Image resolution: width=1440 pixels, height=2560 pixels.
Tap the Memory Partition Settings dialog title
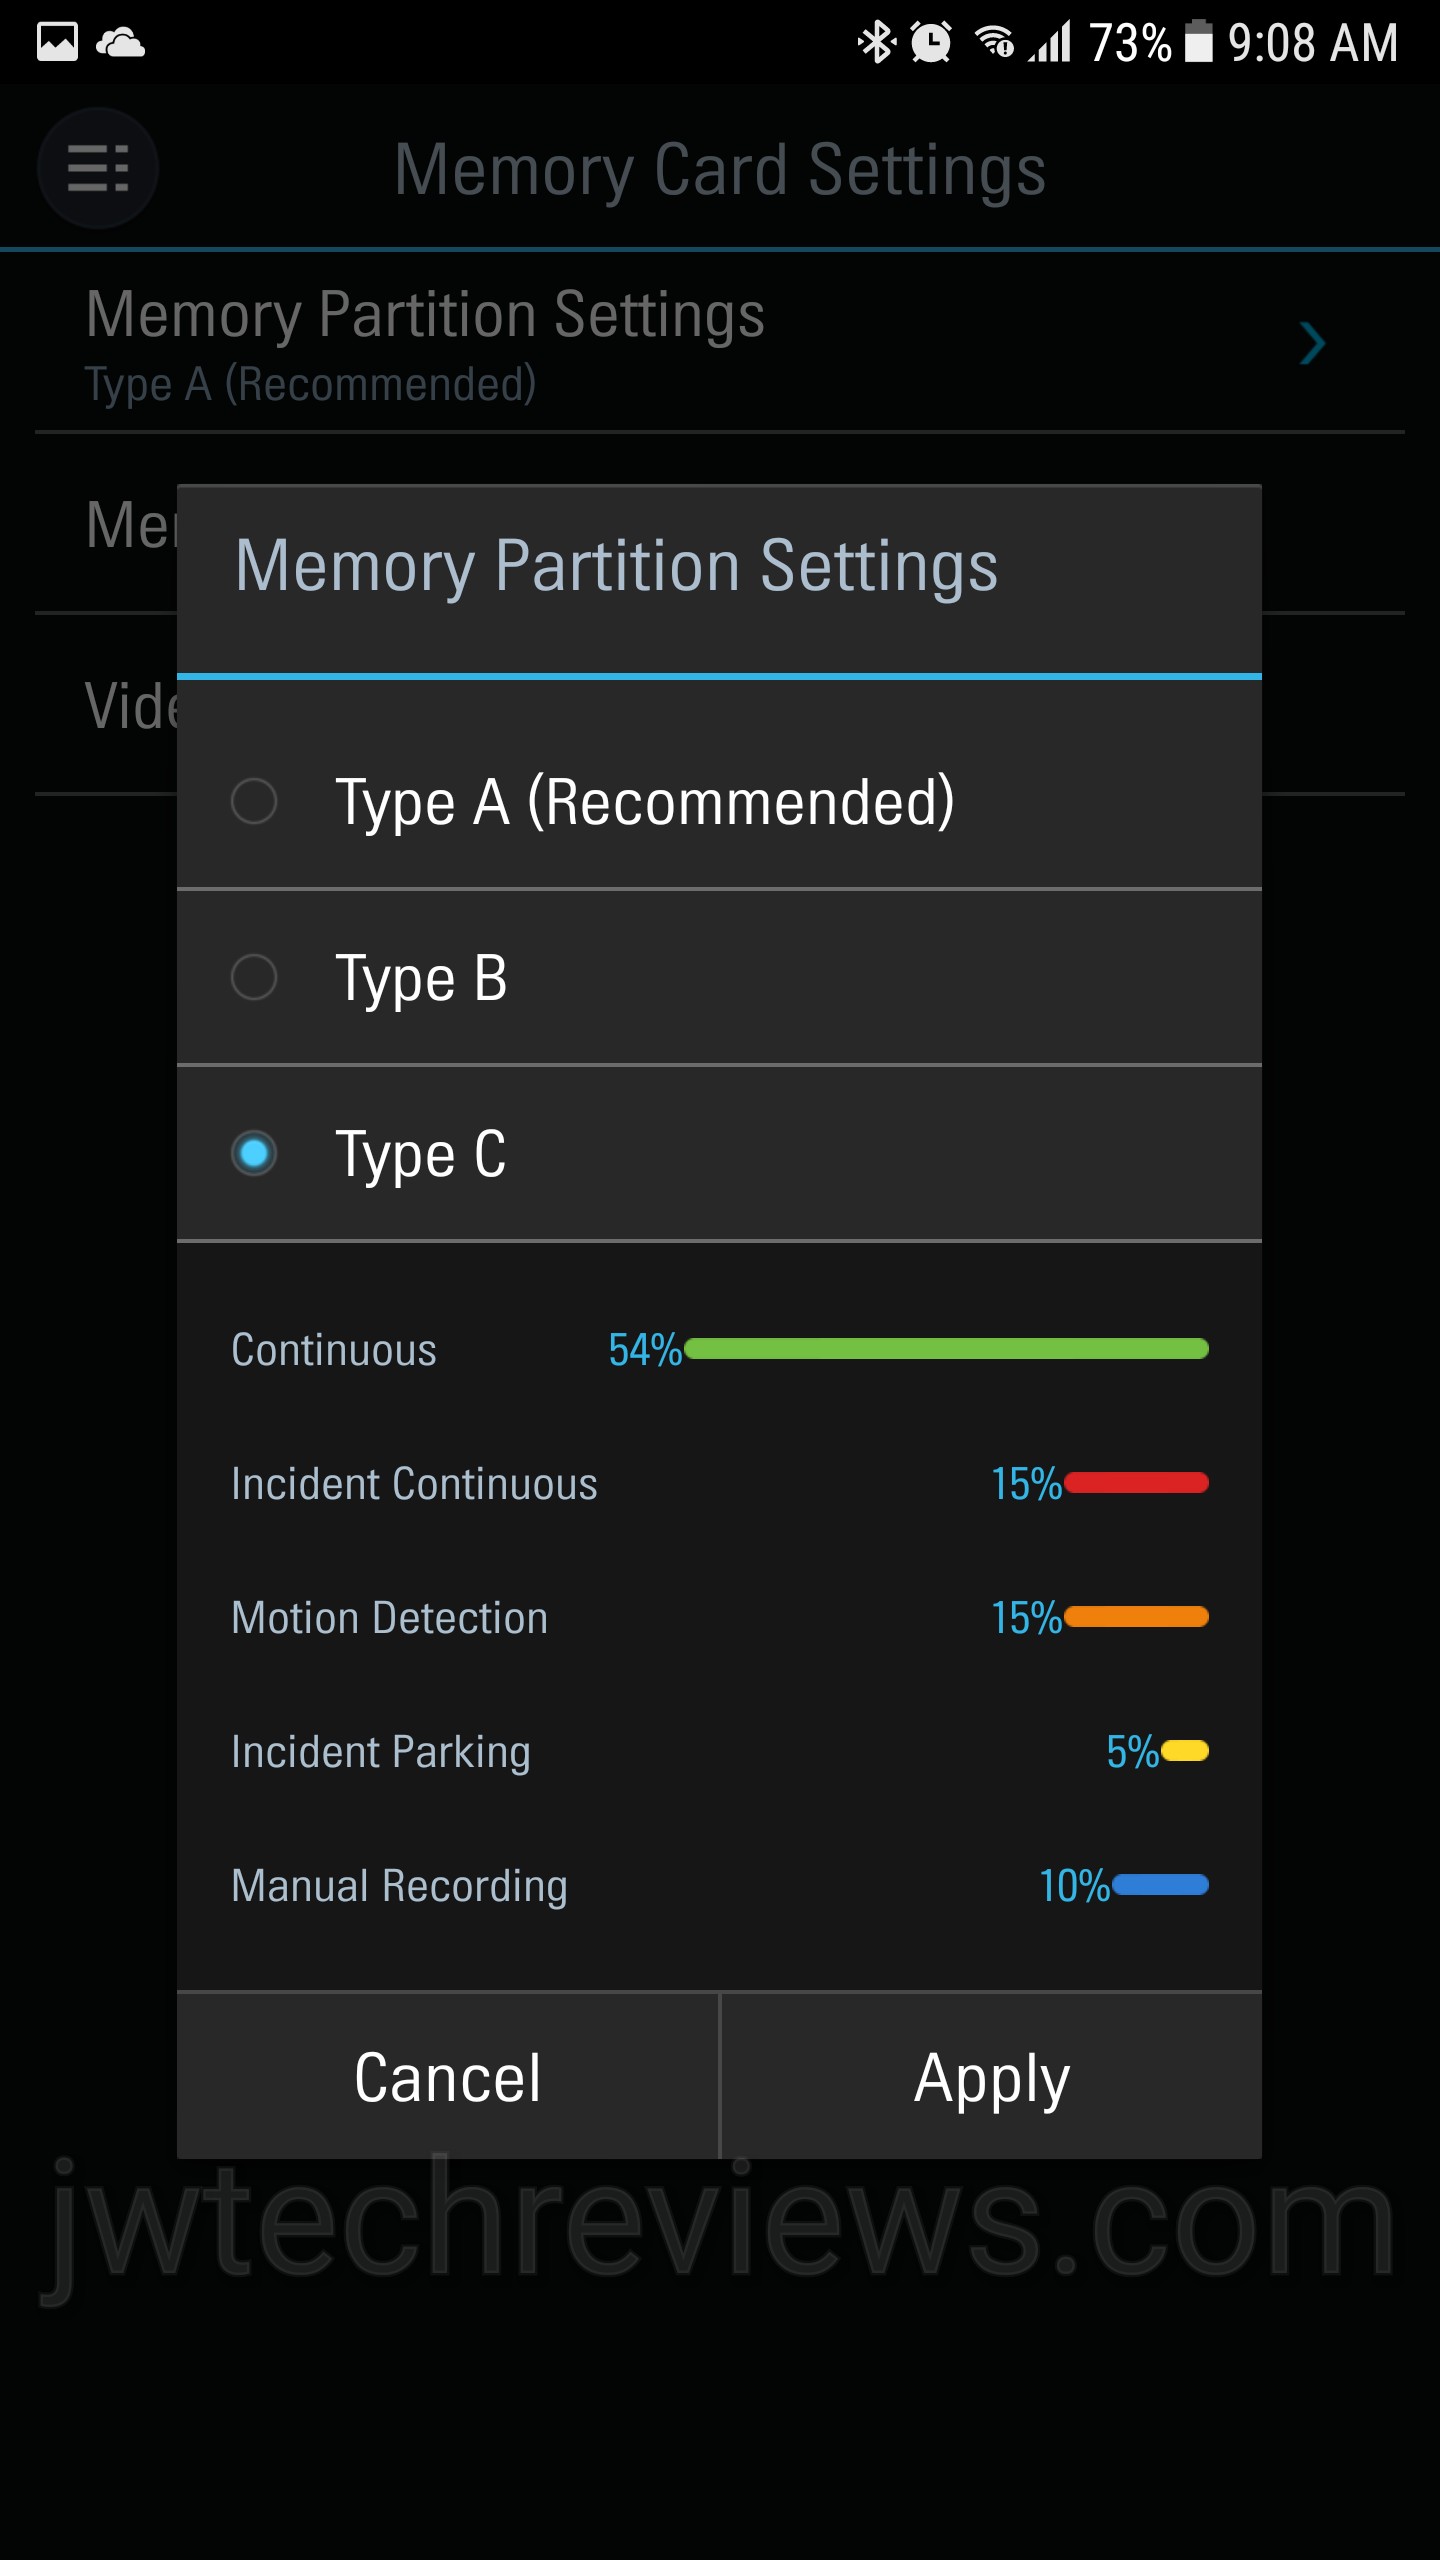[x=616, y=566]
